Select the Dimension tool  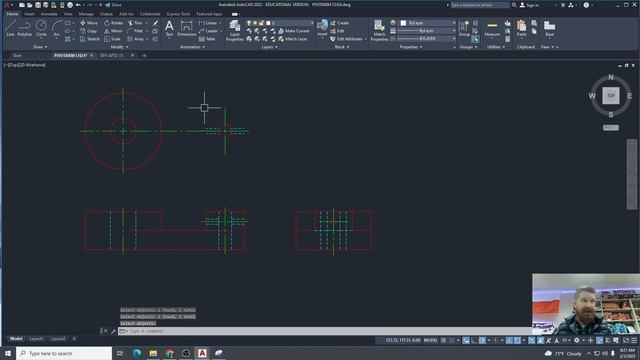tap(187, 28)
